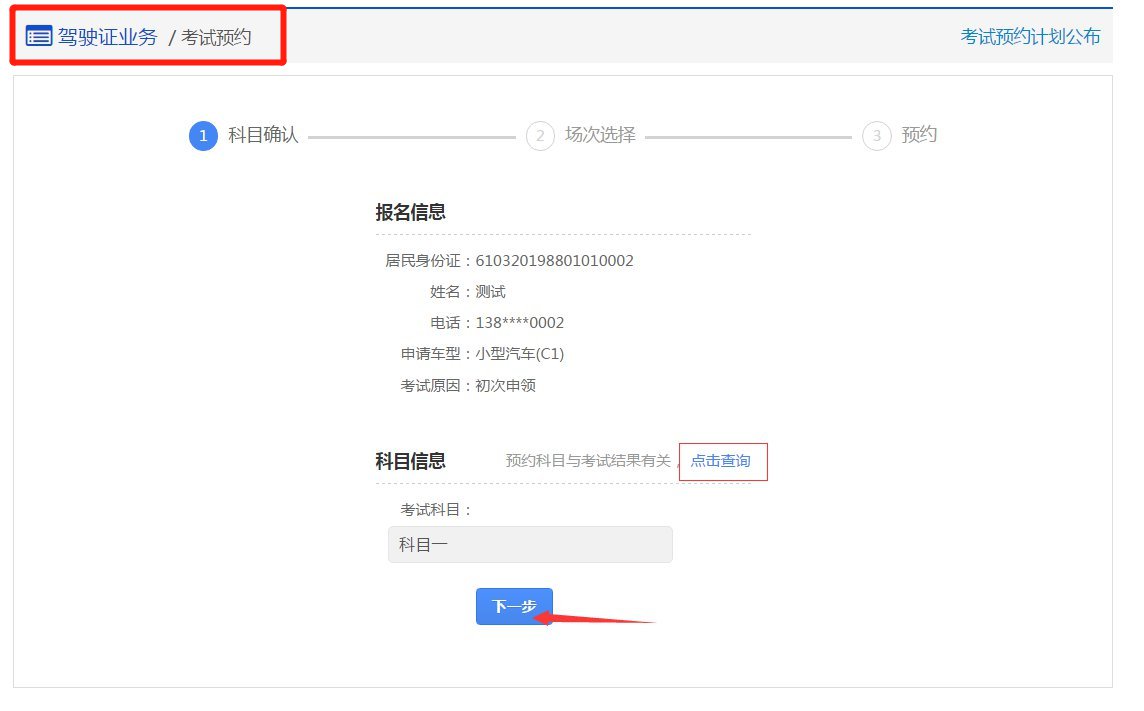Click the masked phone number 138****0002
Screen dimensions: 1144x711
pos(520,323)
